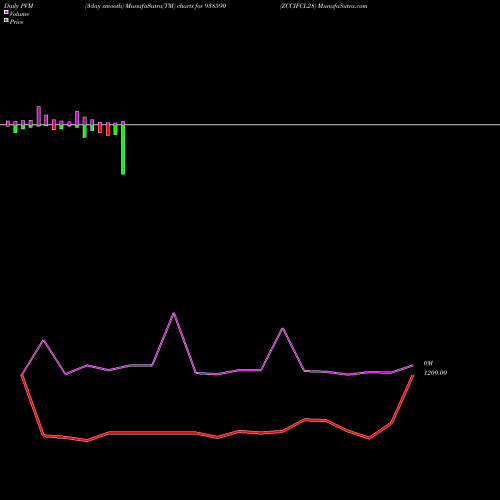The width and height of the screenshot is (500, 500).
Task: Click the 'Volume' legend label
Action: tap(19, 14)
